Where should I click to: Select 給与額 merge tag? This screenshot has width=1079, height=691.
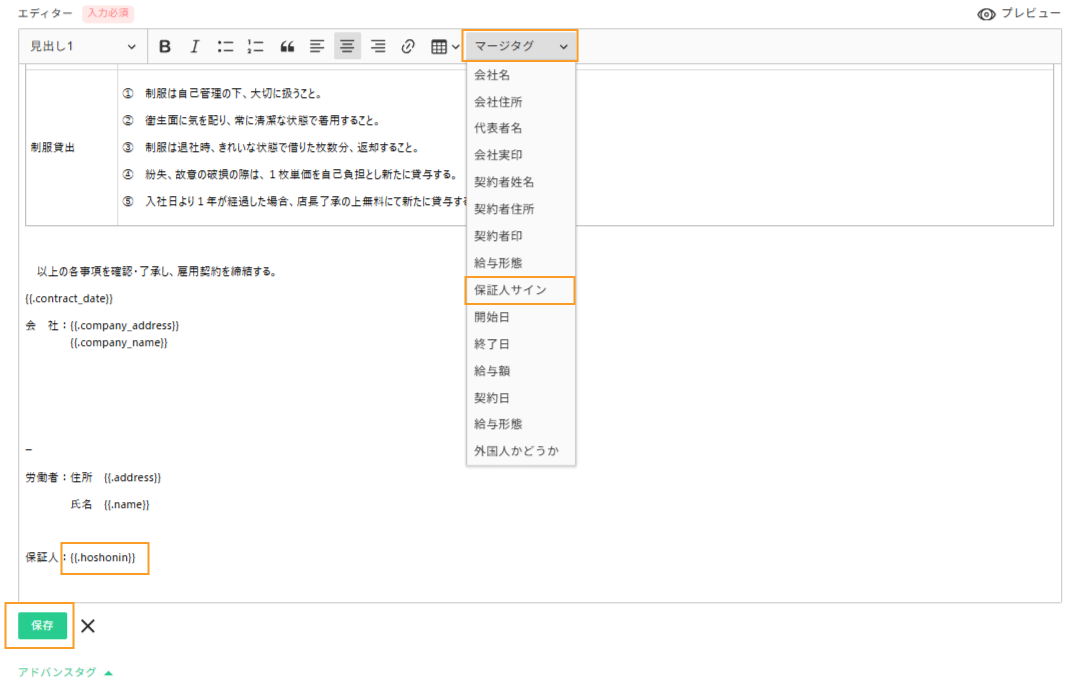coord(521,370)
